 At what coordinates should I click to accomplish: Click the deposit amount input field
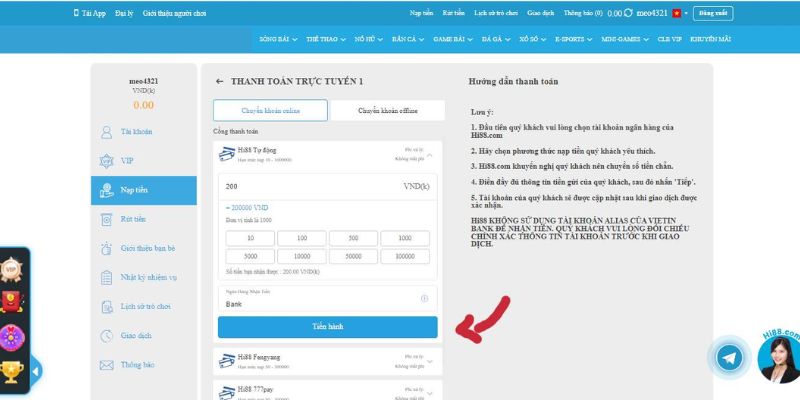(300, 186)
